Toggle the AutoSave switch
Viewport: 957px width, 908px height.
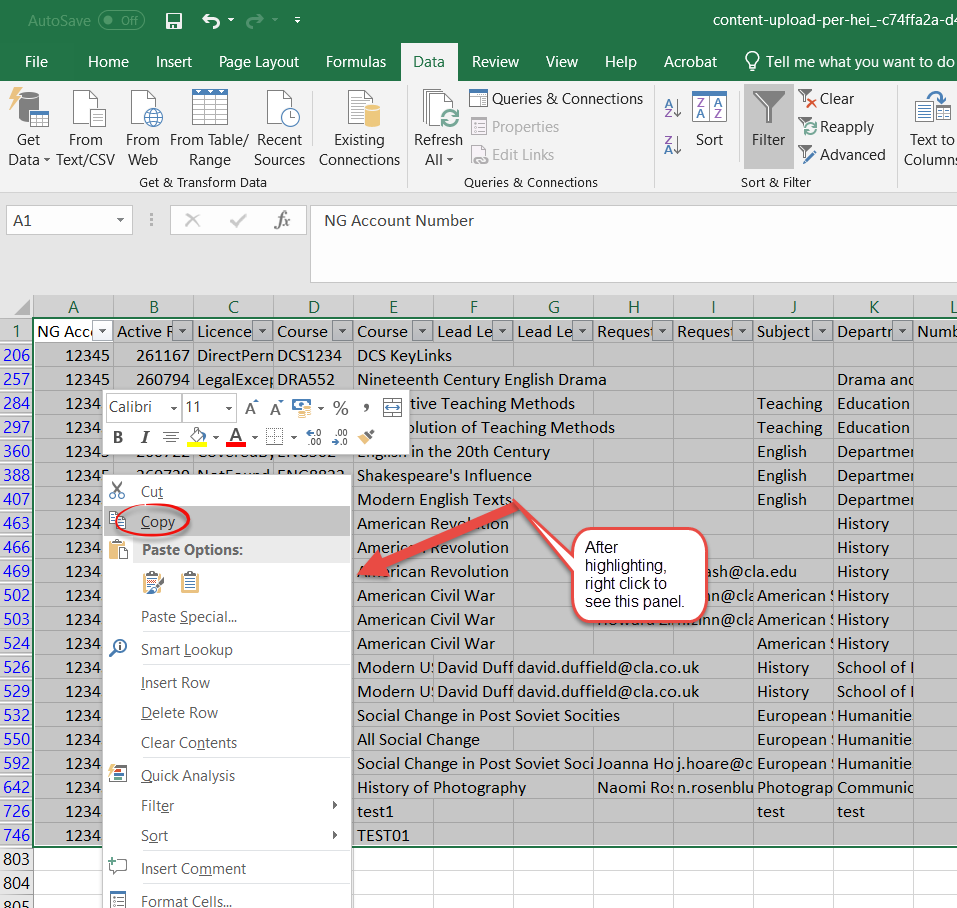(x=121, y=20)
